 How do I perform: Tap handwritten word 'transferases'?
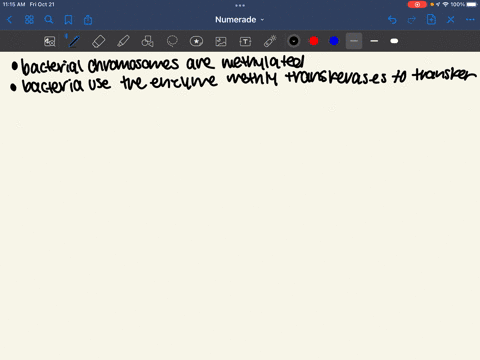[x=336, y=76]
